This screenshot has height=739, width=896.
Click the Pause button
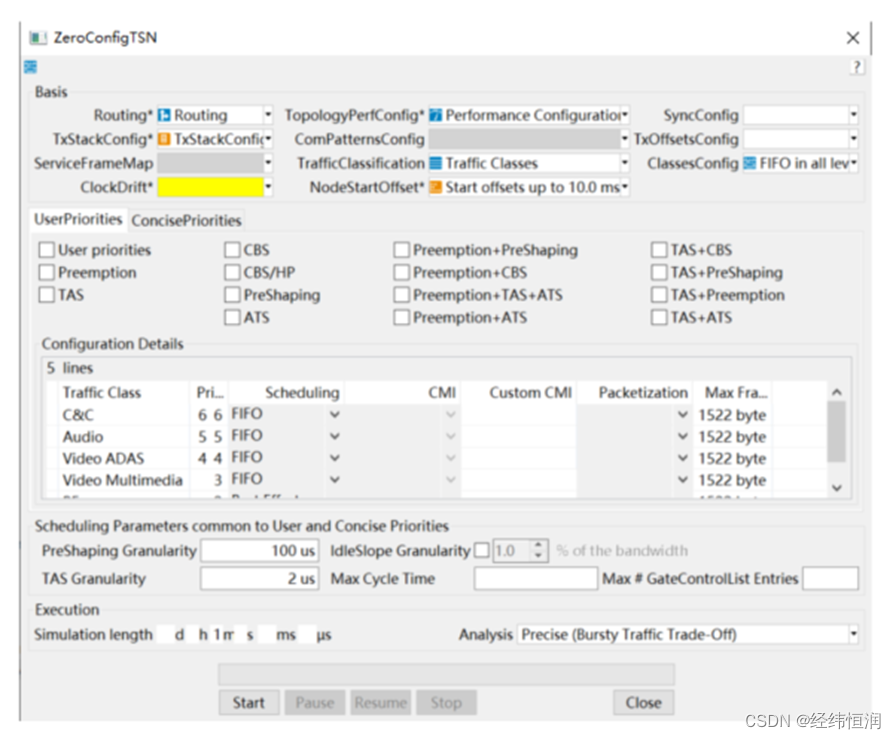(315, 702)
